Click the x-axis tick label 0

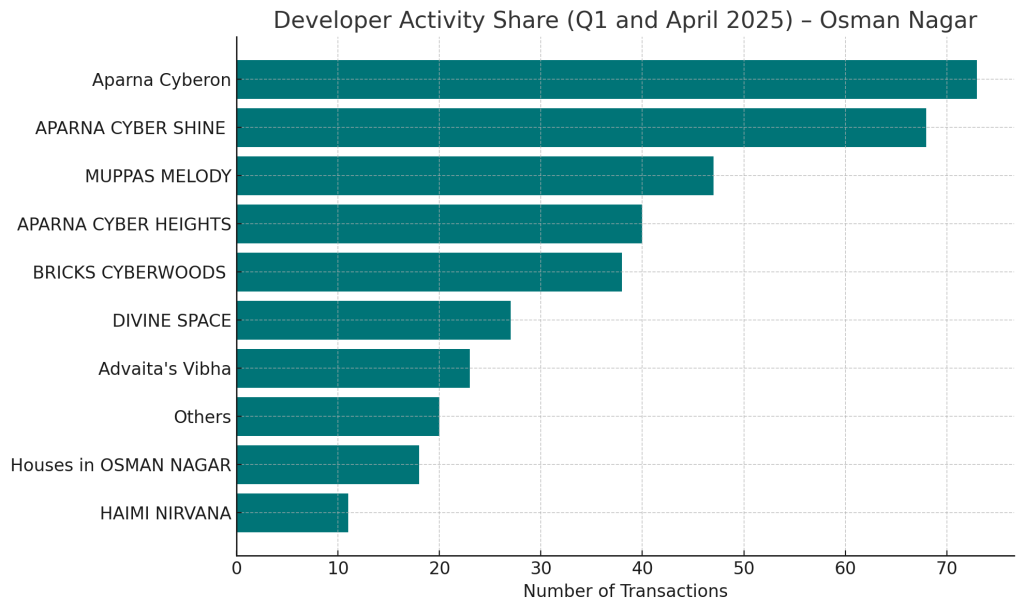(x=236, y=569)
